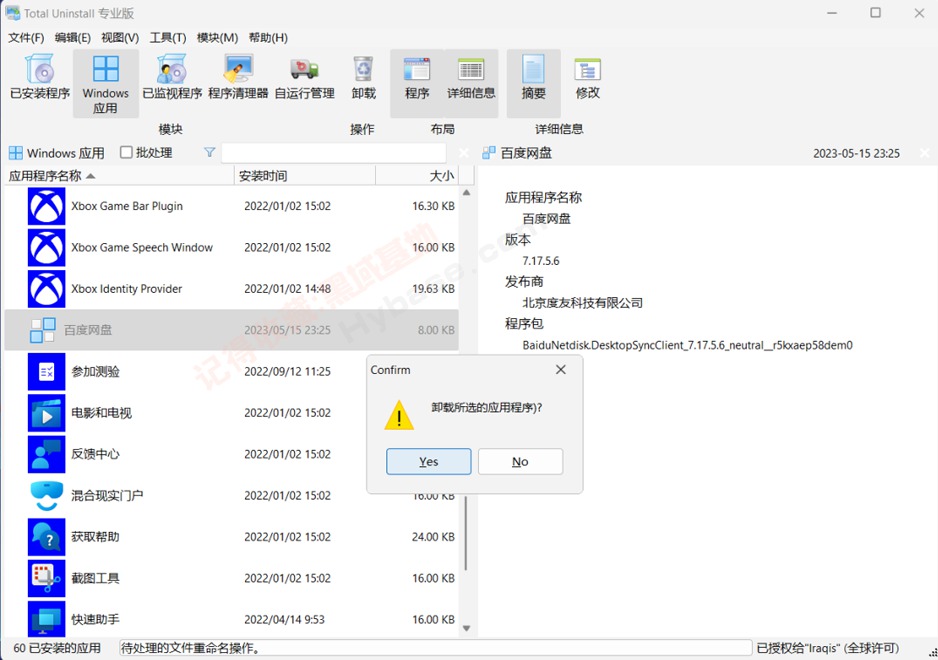
Task: Select the 电影和电视 row name
Action: (x=101, y=413)
